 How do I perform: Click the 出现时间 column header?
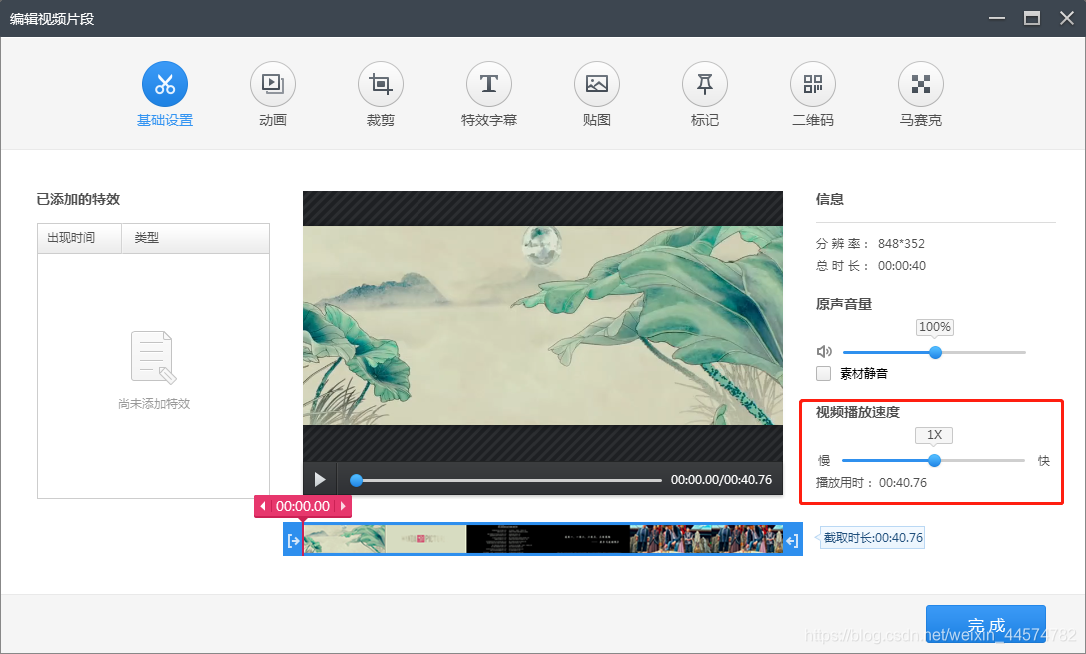[x=80, y=238]
